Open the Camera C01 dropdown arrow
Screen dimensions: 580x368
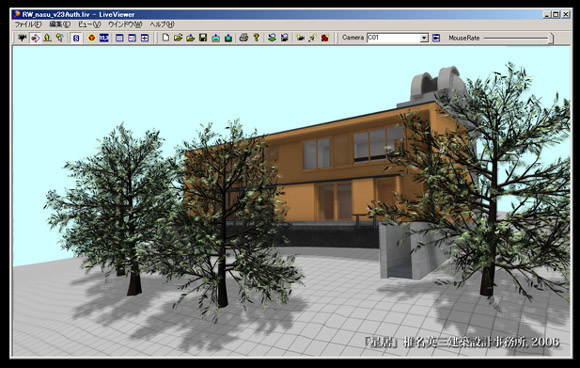(x=424, y=38)
